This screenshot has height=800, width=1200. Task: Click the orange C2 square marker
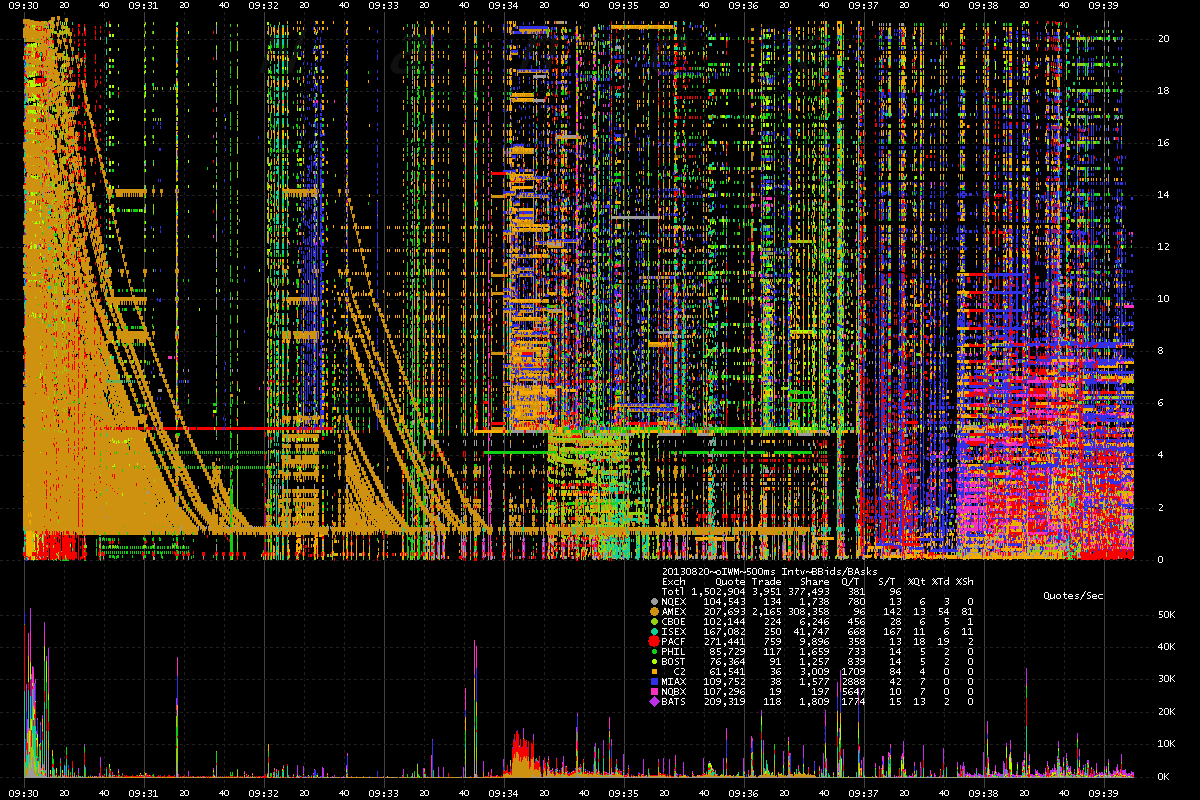[x=654, y=671]
